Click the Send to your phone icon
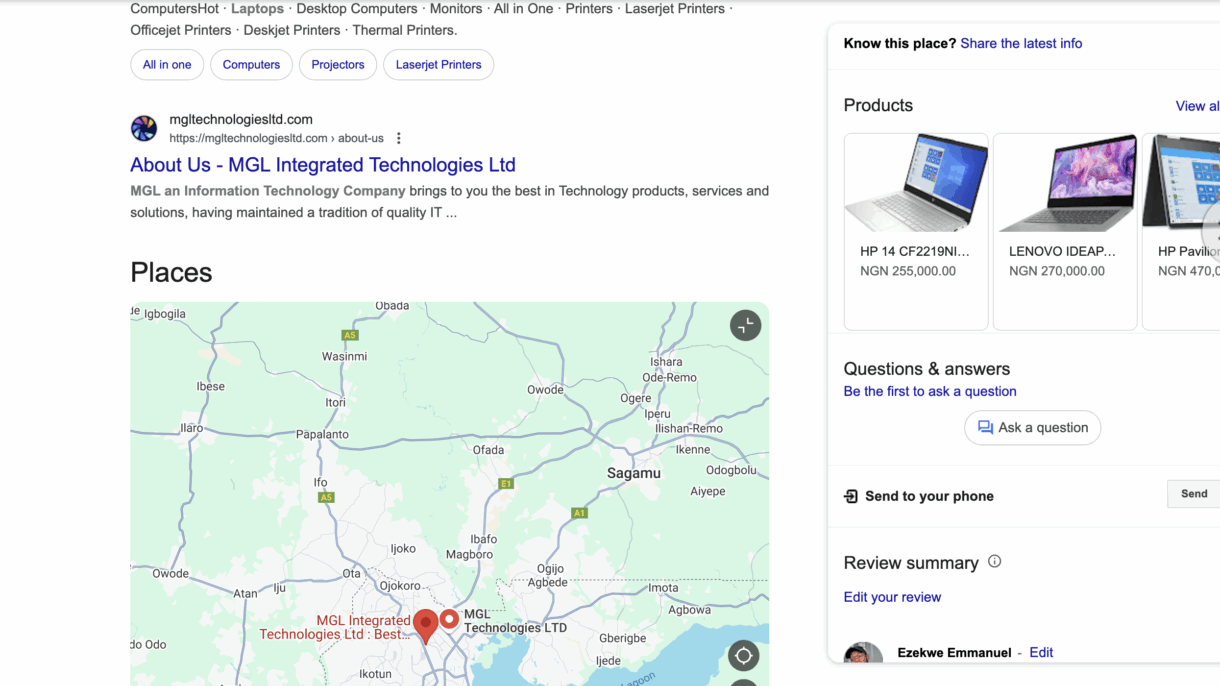Screen dimensions: 1220x686 tap(851, 496)
